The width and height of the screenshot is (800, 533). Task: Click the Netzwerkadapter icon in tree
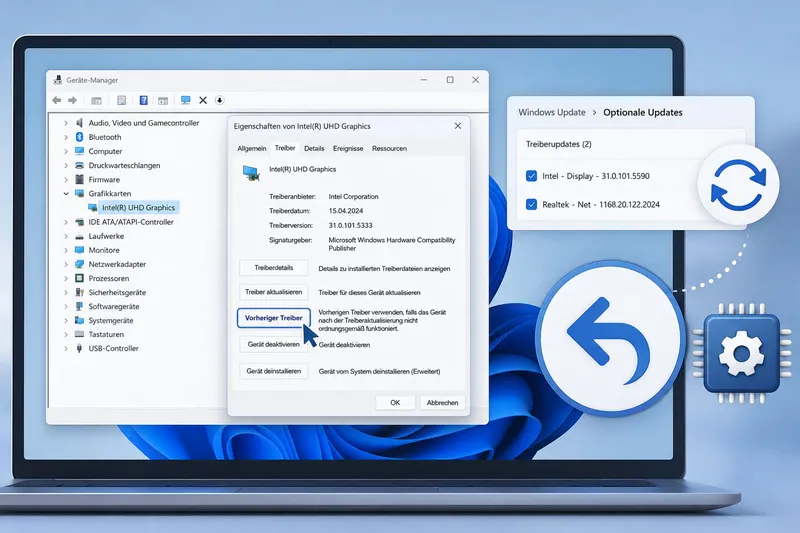(x=79, y=264)
